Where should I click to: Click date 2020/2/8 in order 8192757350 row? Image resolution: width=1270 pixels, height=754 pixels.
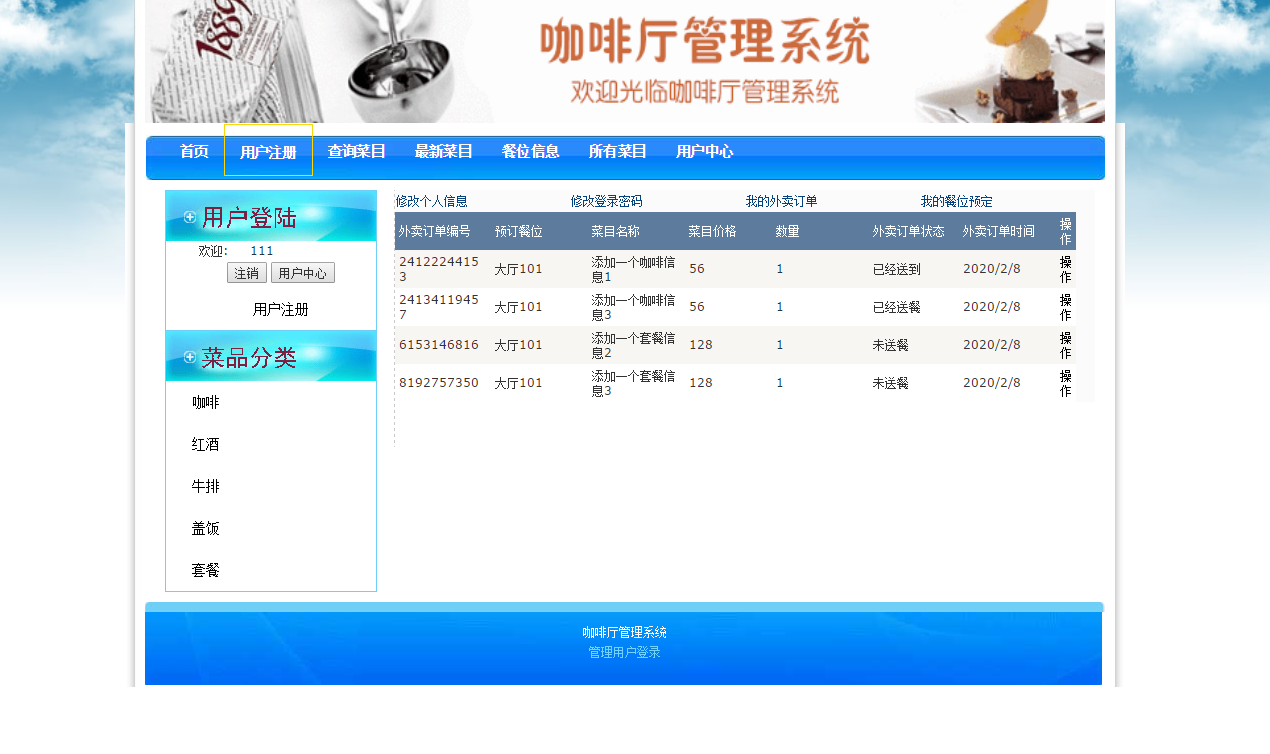(992, 383)
